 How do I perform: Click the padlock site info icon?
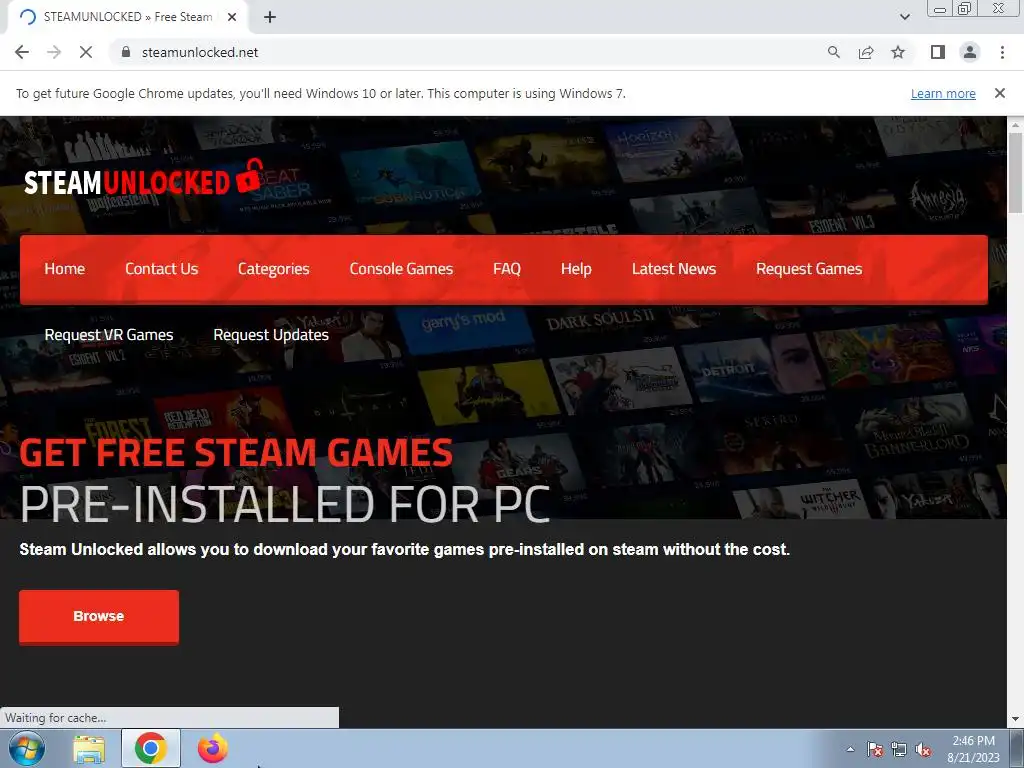coord(126,52)
